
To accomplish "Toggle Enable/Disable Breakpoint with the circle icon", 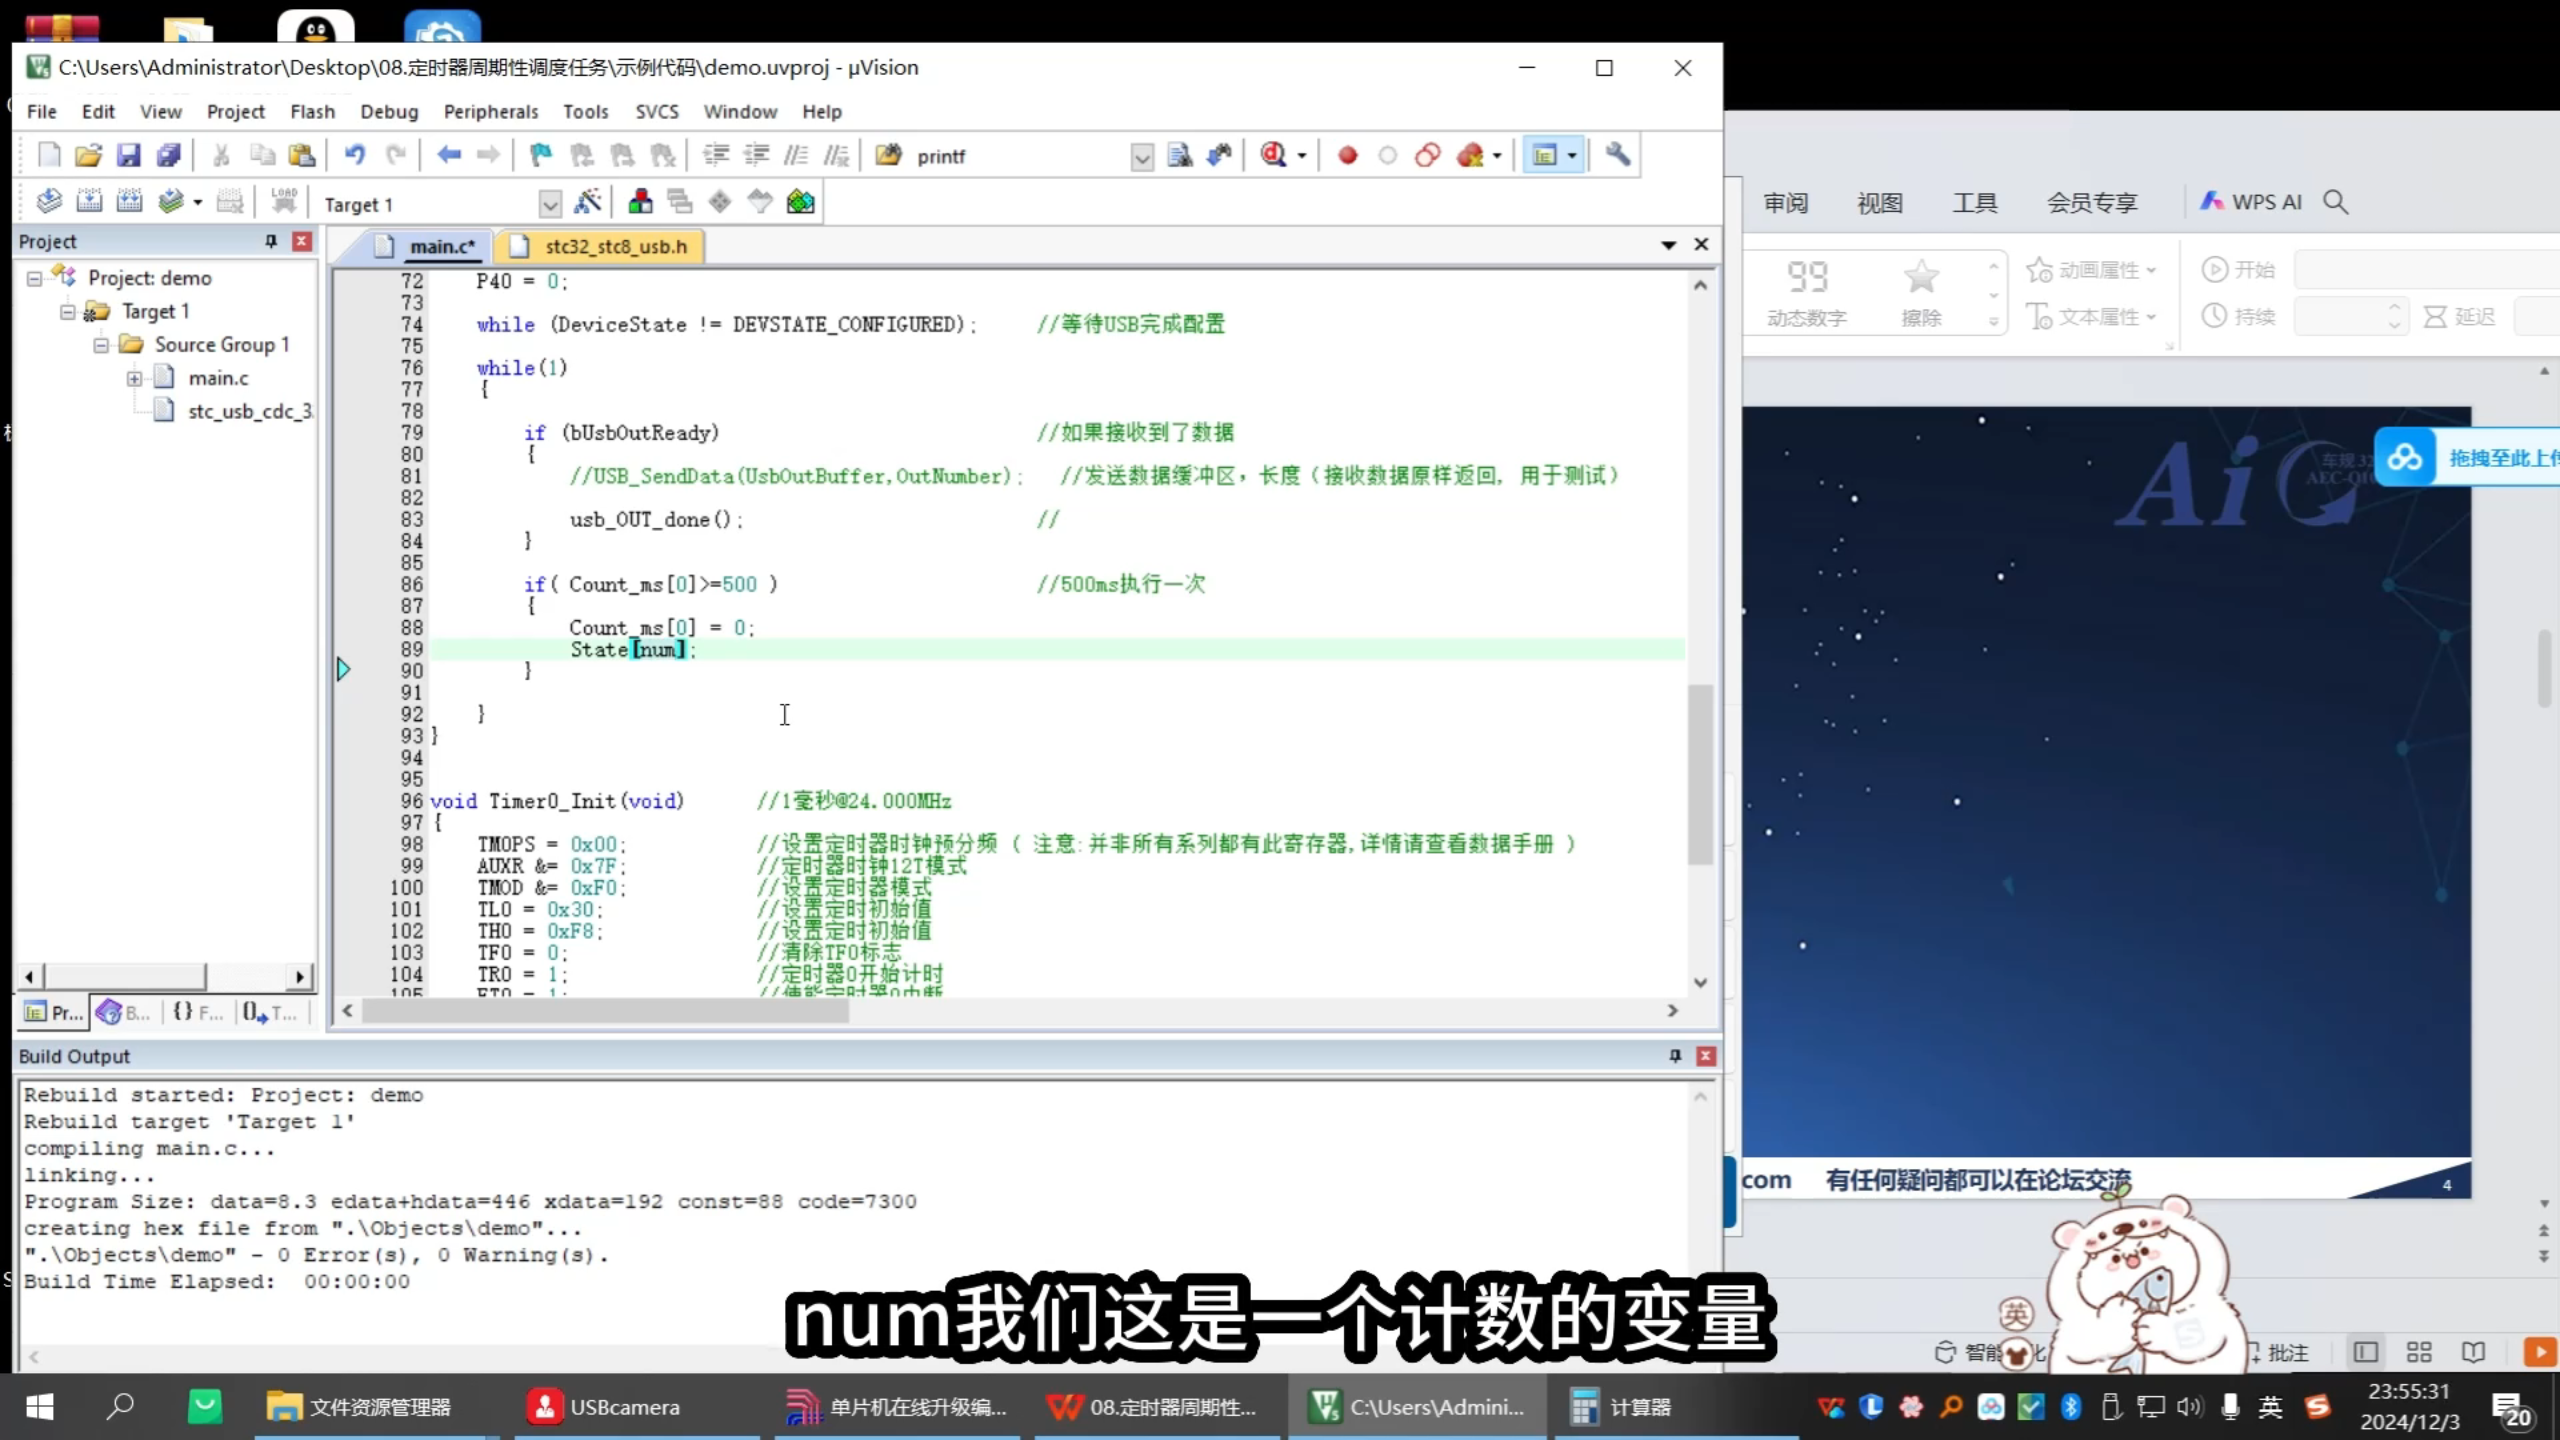I will pos(1387,156).
